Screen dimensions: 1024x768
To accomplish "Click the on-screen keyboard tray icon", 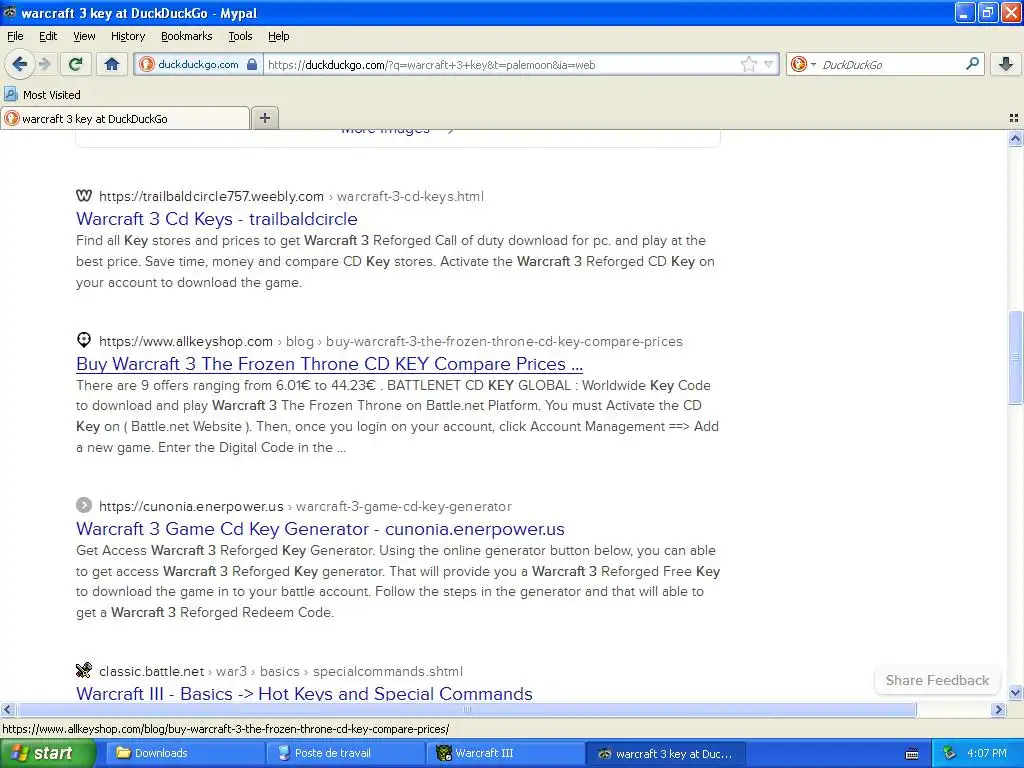I will [912, 754].
